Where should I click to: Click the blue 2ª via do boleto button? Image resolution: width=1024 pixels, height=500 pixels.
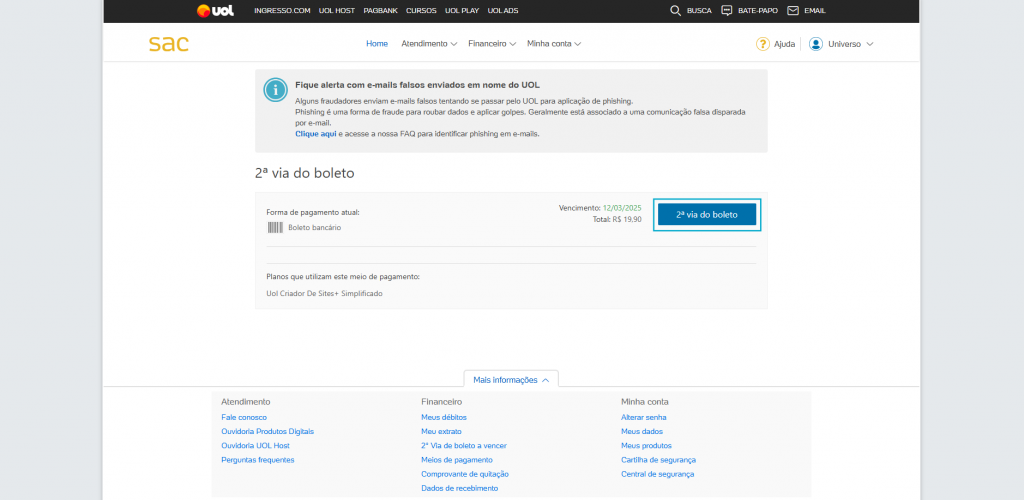707,214
